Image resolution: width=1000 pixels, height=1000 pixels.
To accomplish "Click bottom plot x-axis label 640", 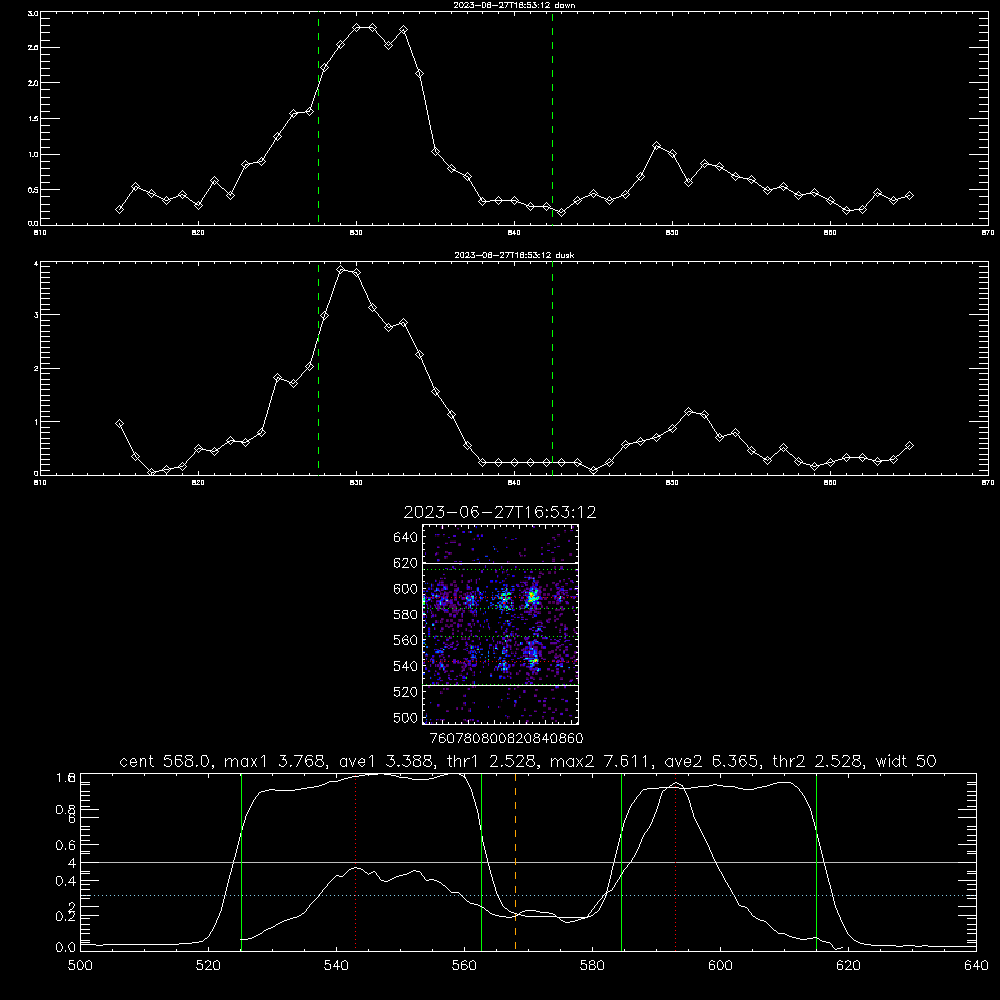I will point(976,966).
